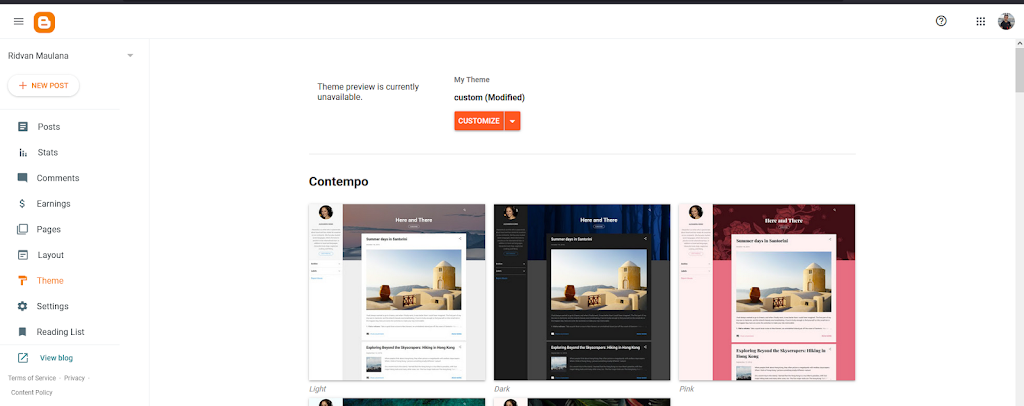Click the Stats bar chart icon
This screenshot has width=1024, height=406.
(23, 152)
